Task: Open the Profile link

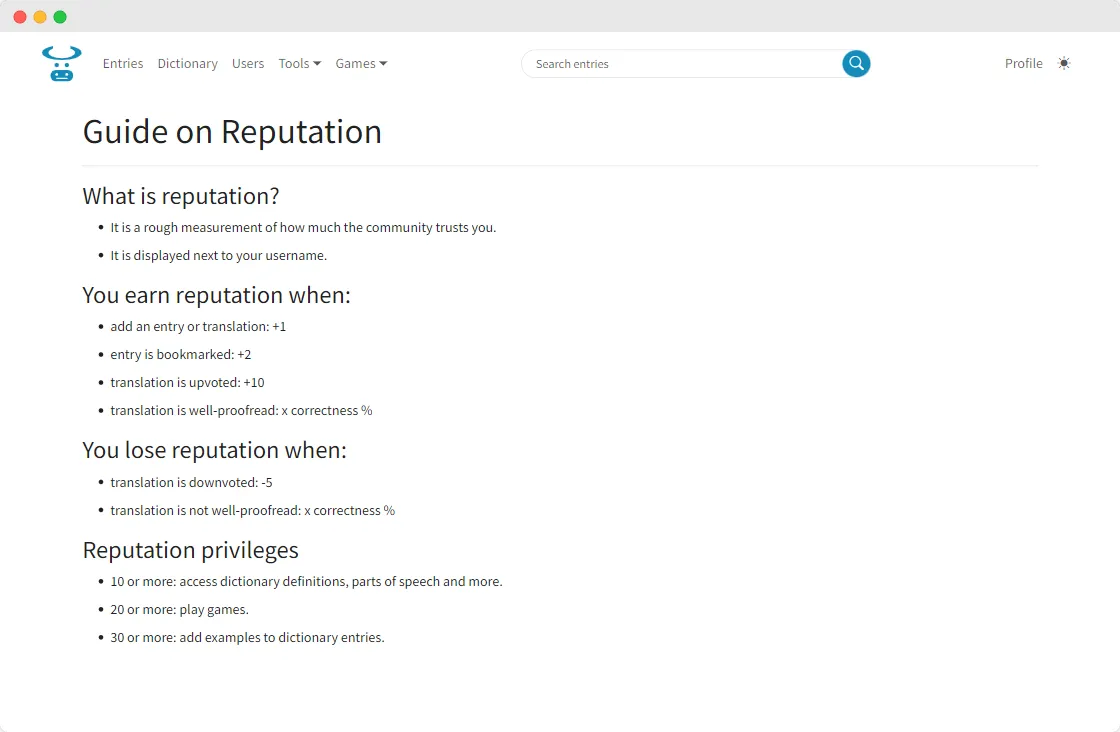Action: [x=1023, y=64]
